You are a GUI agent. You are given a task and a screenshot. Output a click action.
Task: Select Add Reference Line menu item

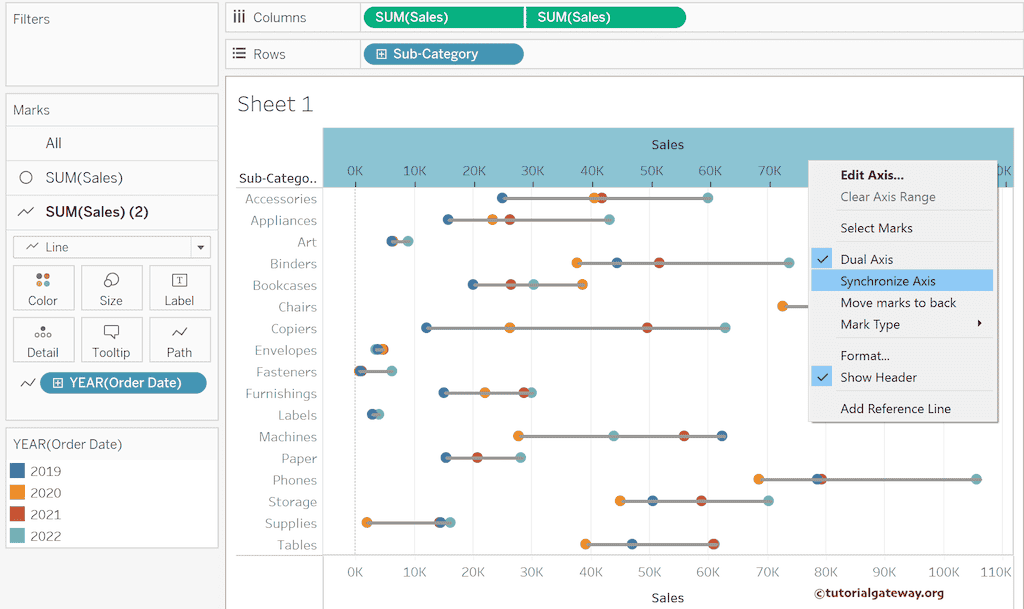pyautogui.click(x=895, y=408)
